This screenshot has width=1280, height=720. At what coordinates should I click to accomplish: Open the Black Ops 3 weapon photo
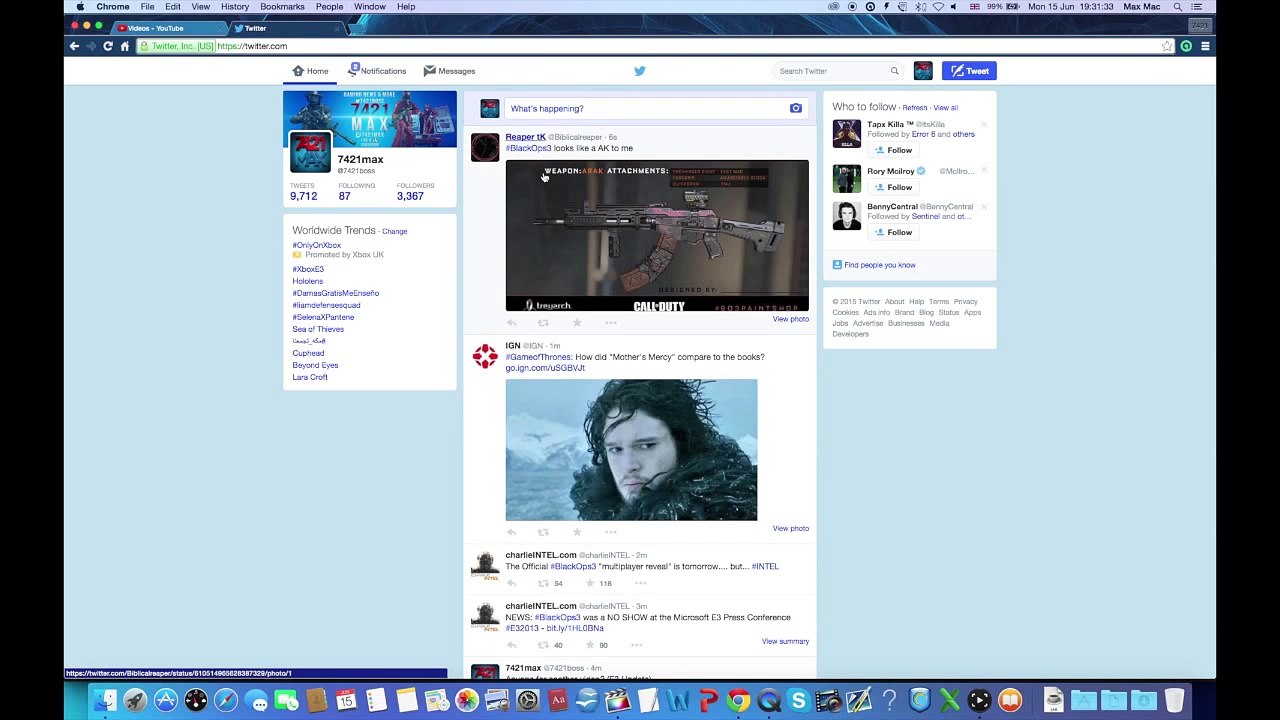(x=657, y=236)
